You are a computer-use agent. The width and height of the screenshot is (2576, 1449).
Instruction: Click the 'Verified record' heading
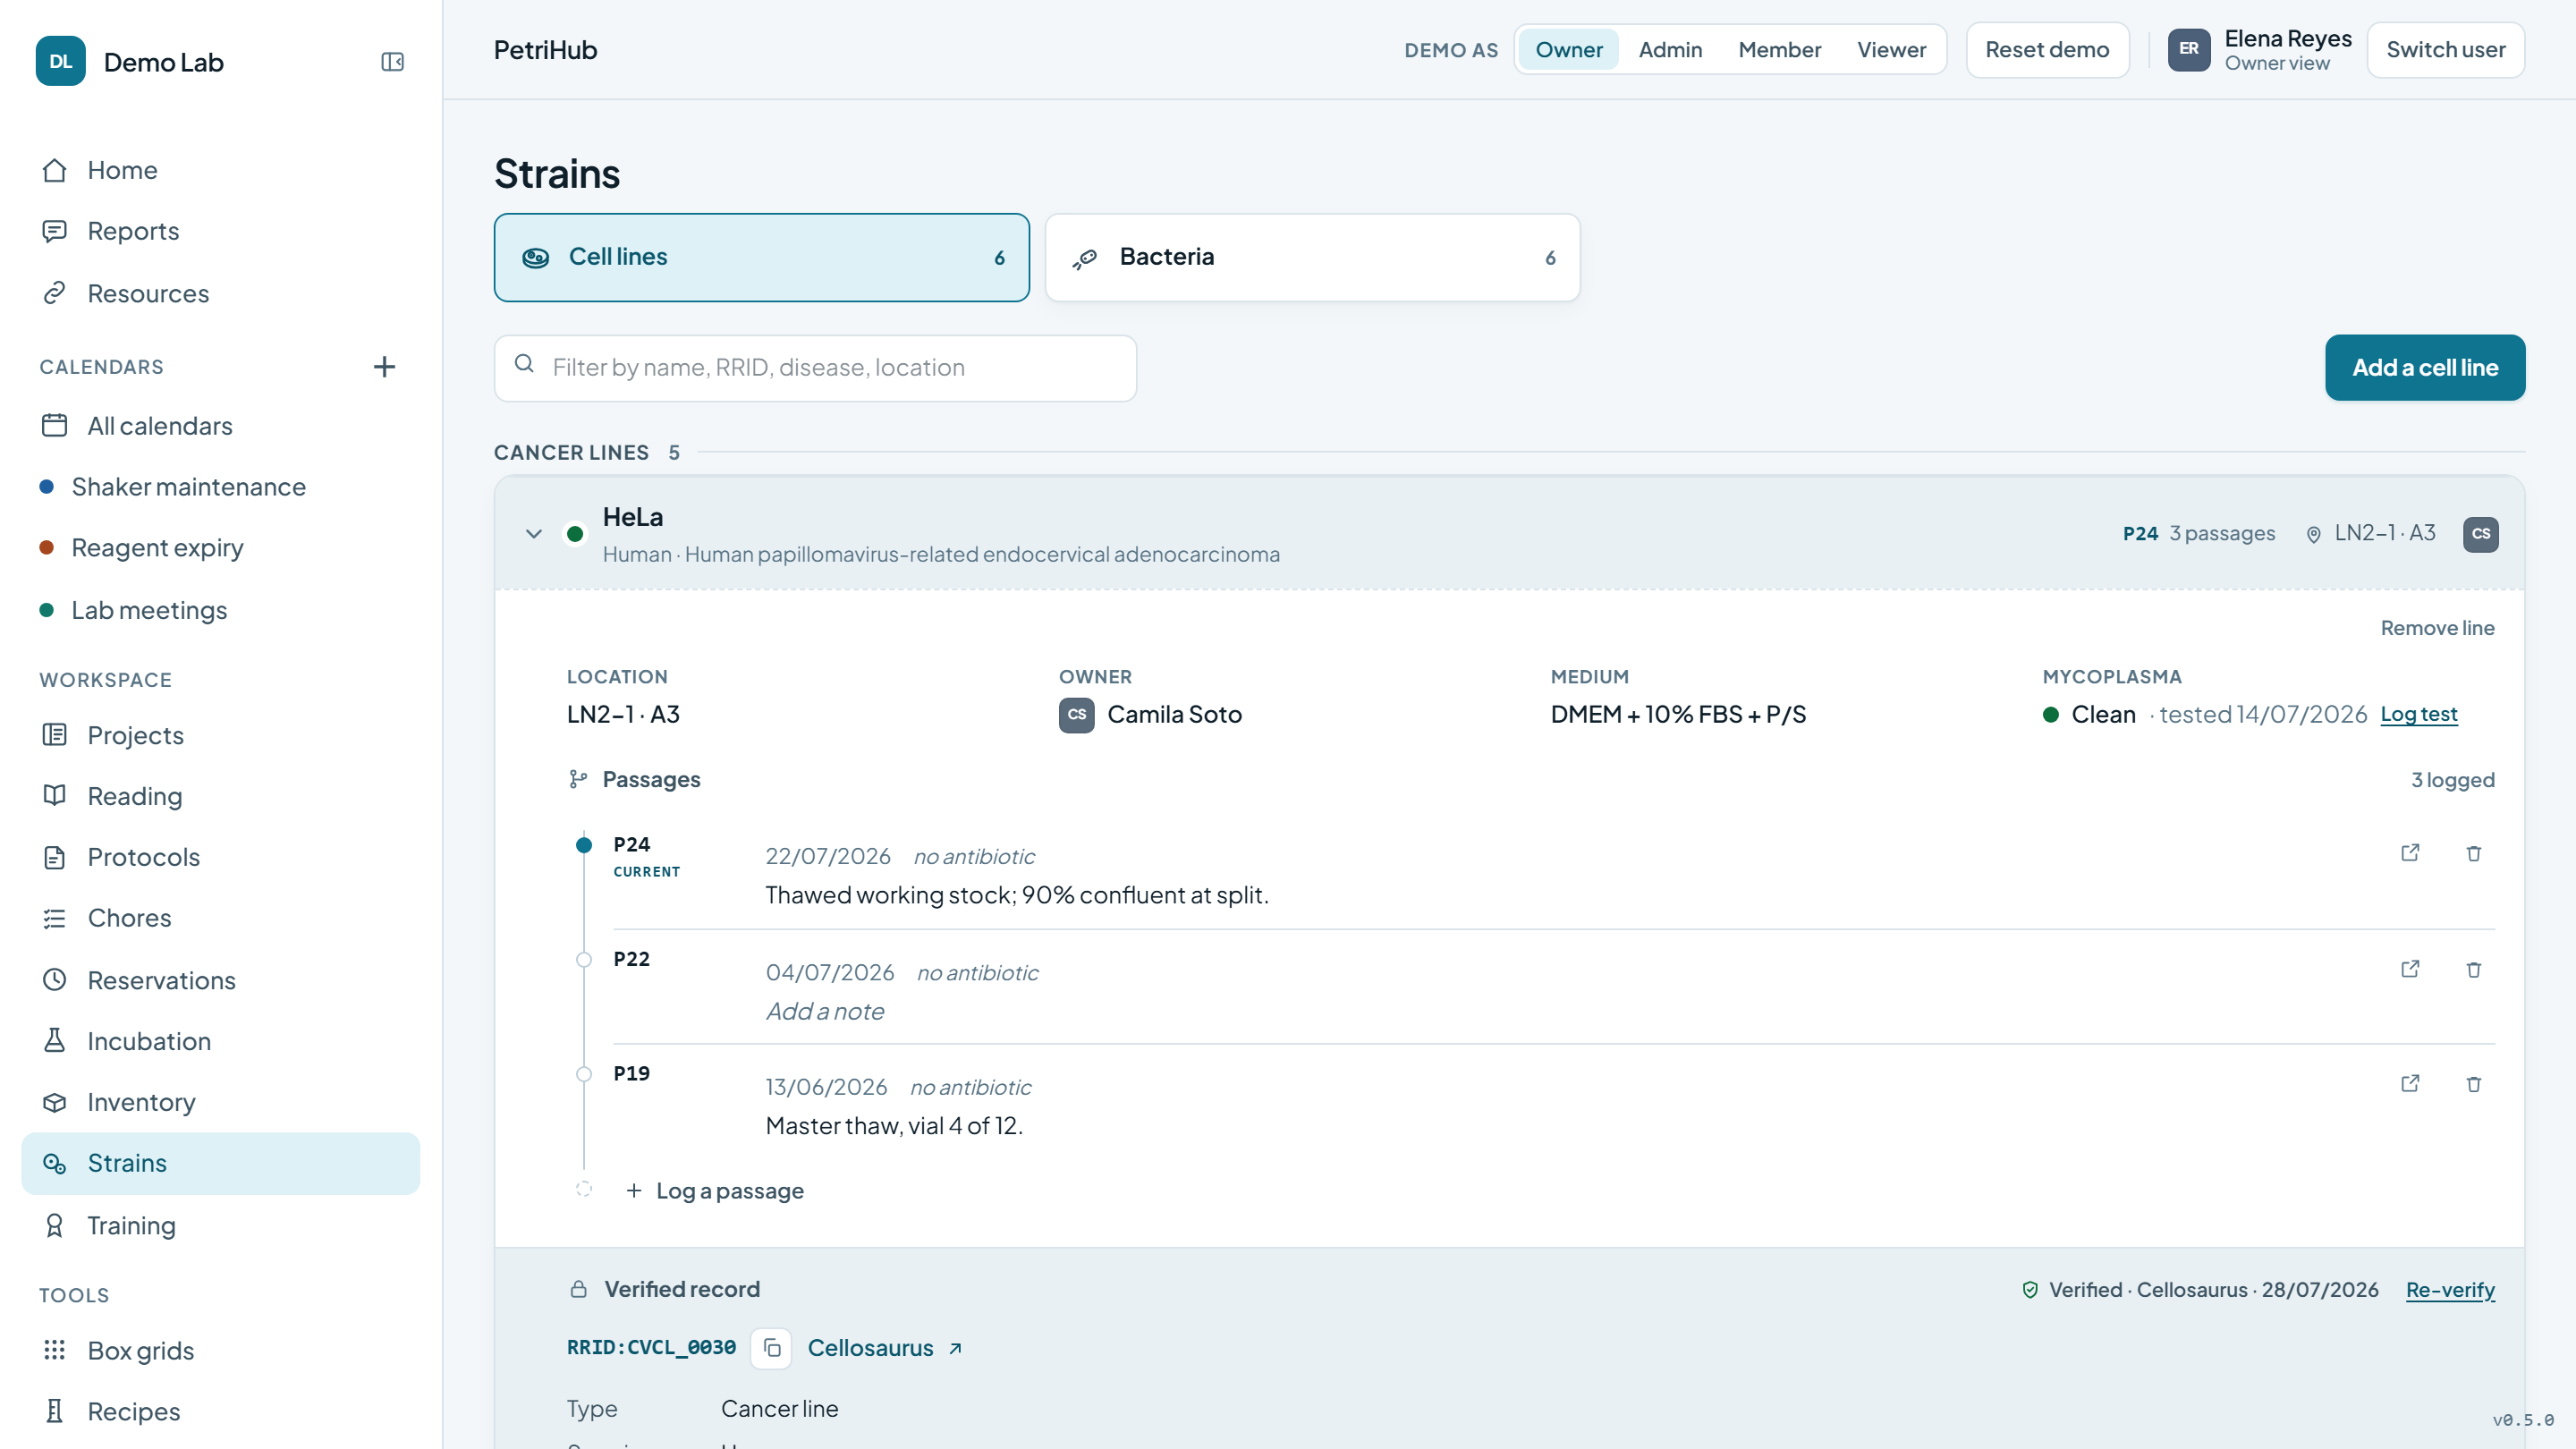(x=682, y=1290)
